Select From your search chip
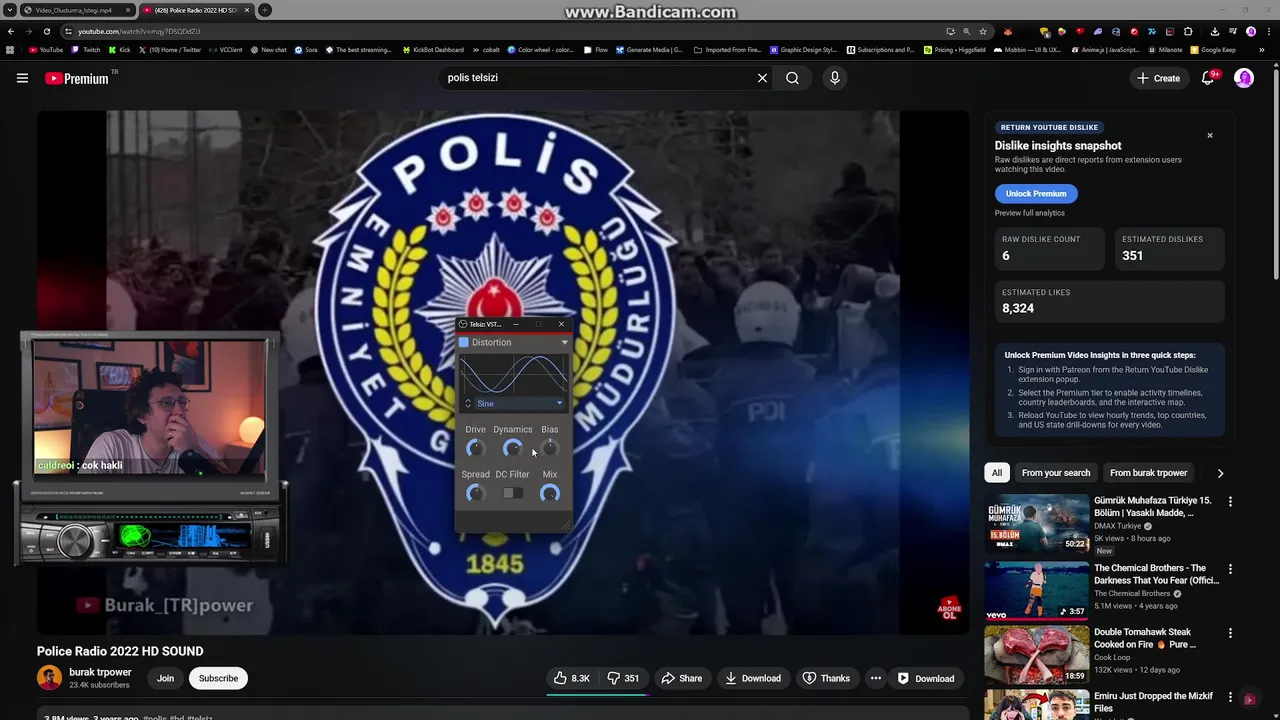 [1056, 473]
